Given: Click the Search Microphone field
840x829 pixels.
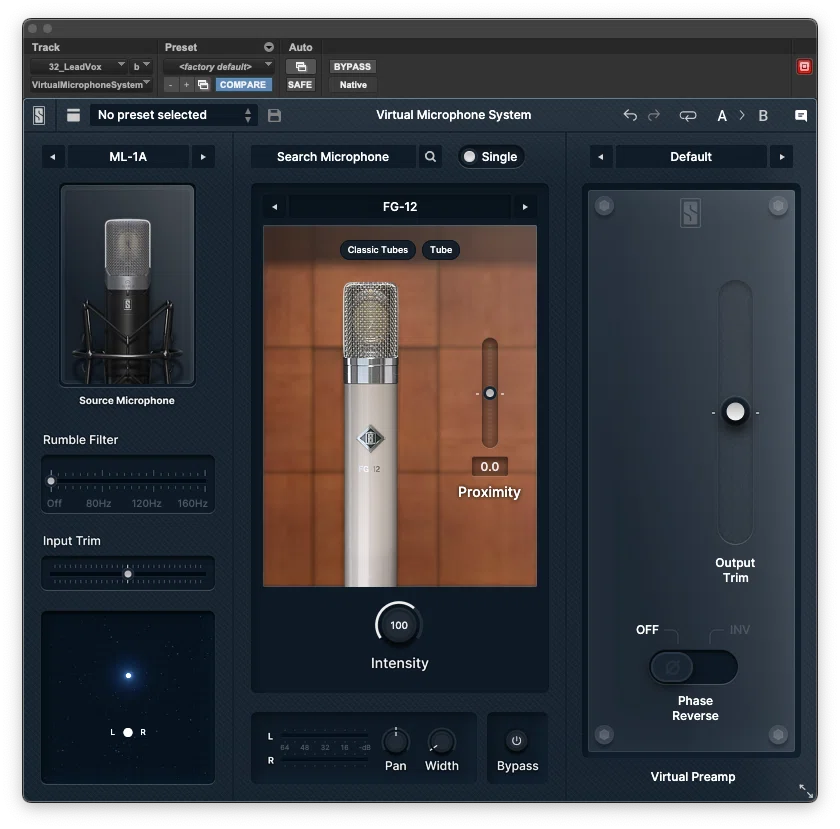Looking at the screenshot, I should (x=333, y=156).
